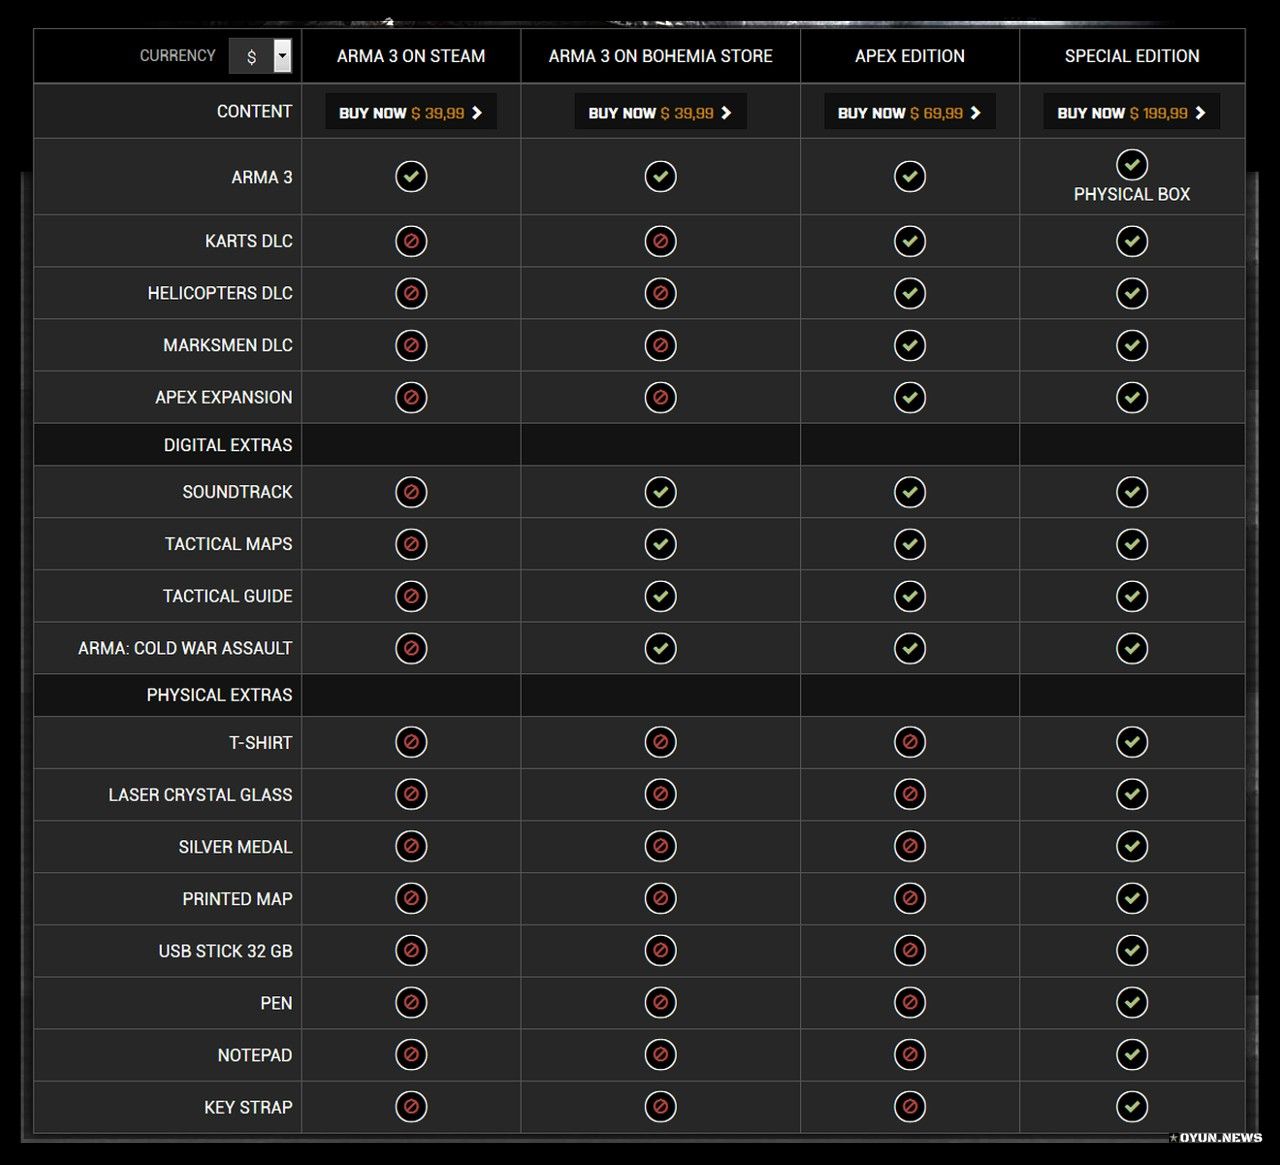Click the MARKSMEN DLC row label
1280x1165 pixels.
point(228,345)
